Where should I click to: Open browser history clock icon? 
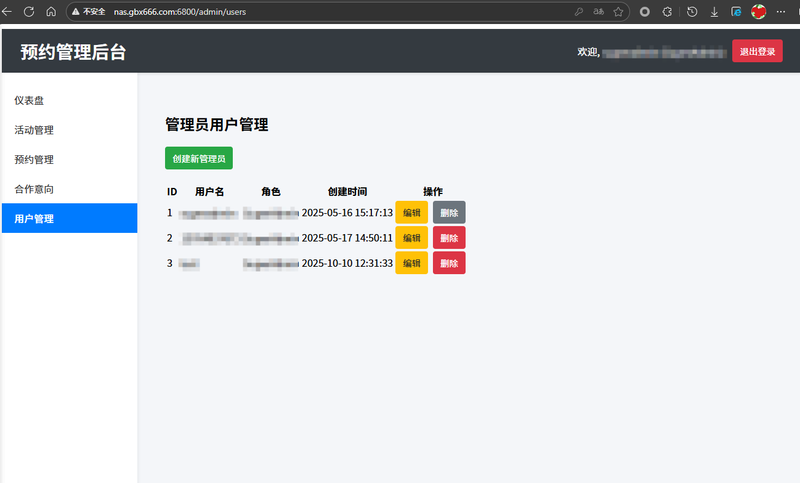(692, 11)
